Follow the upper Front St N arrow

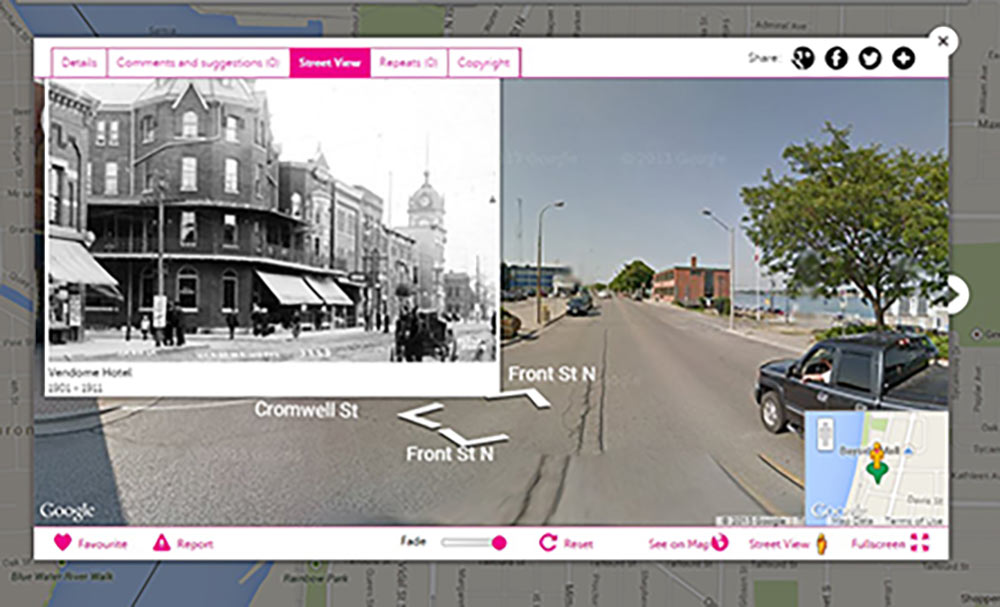(520, 398)
